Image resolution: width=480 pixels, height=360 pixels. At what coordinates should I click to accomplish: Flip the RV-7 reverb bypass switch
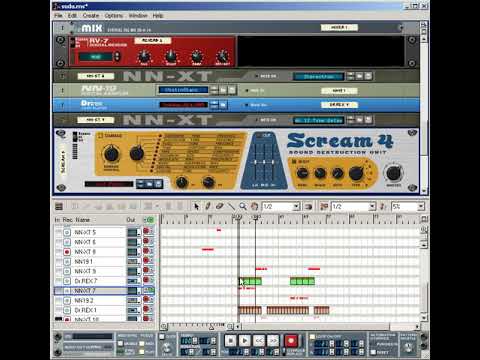tap(72, 42)
